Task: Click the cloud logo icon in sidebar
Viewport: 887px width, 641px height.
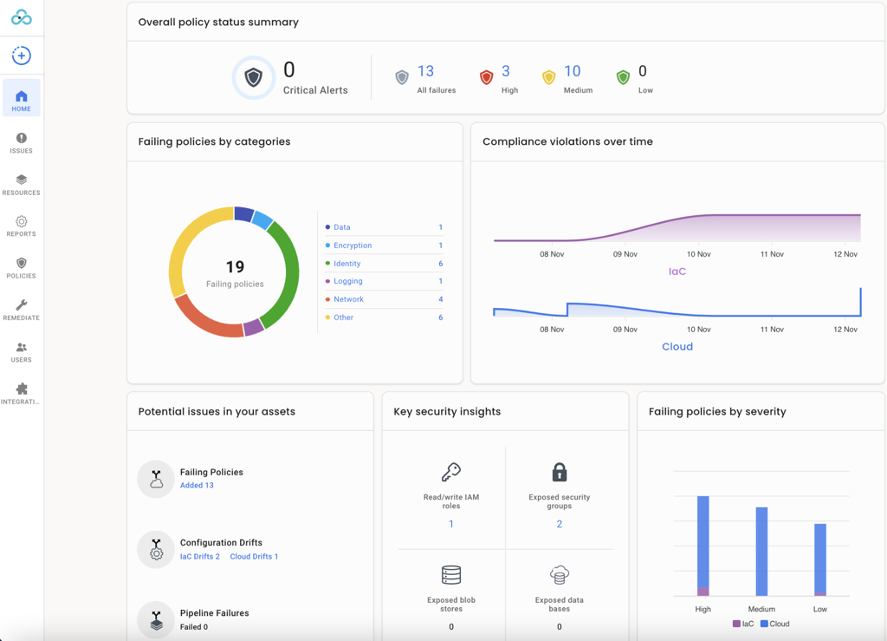Action: [x=21, y=18]
